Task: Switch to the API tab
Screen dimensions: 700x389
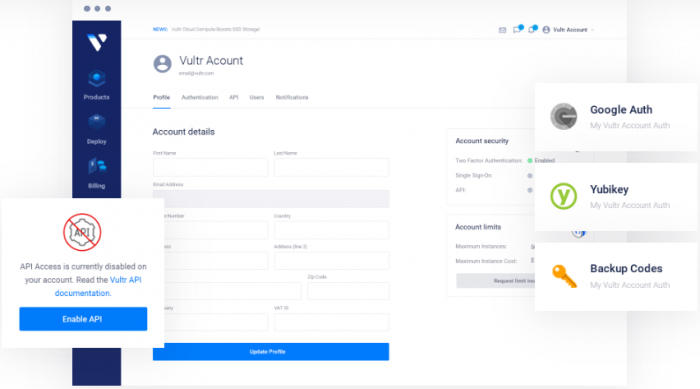Action: click(x=233, y=97)
